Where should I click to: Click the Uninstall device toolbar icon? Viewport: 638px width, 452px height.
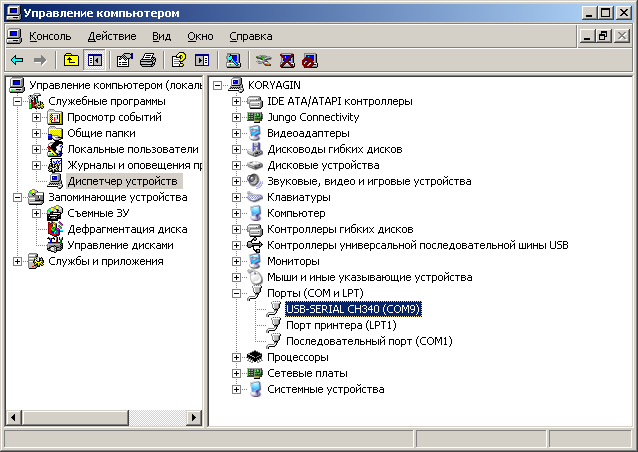(287, 60)
